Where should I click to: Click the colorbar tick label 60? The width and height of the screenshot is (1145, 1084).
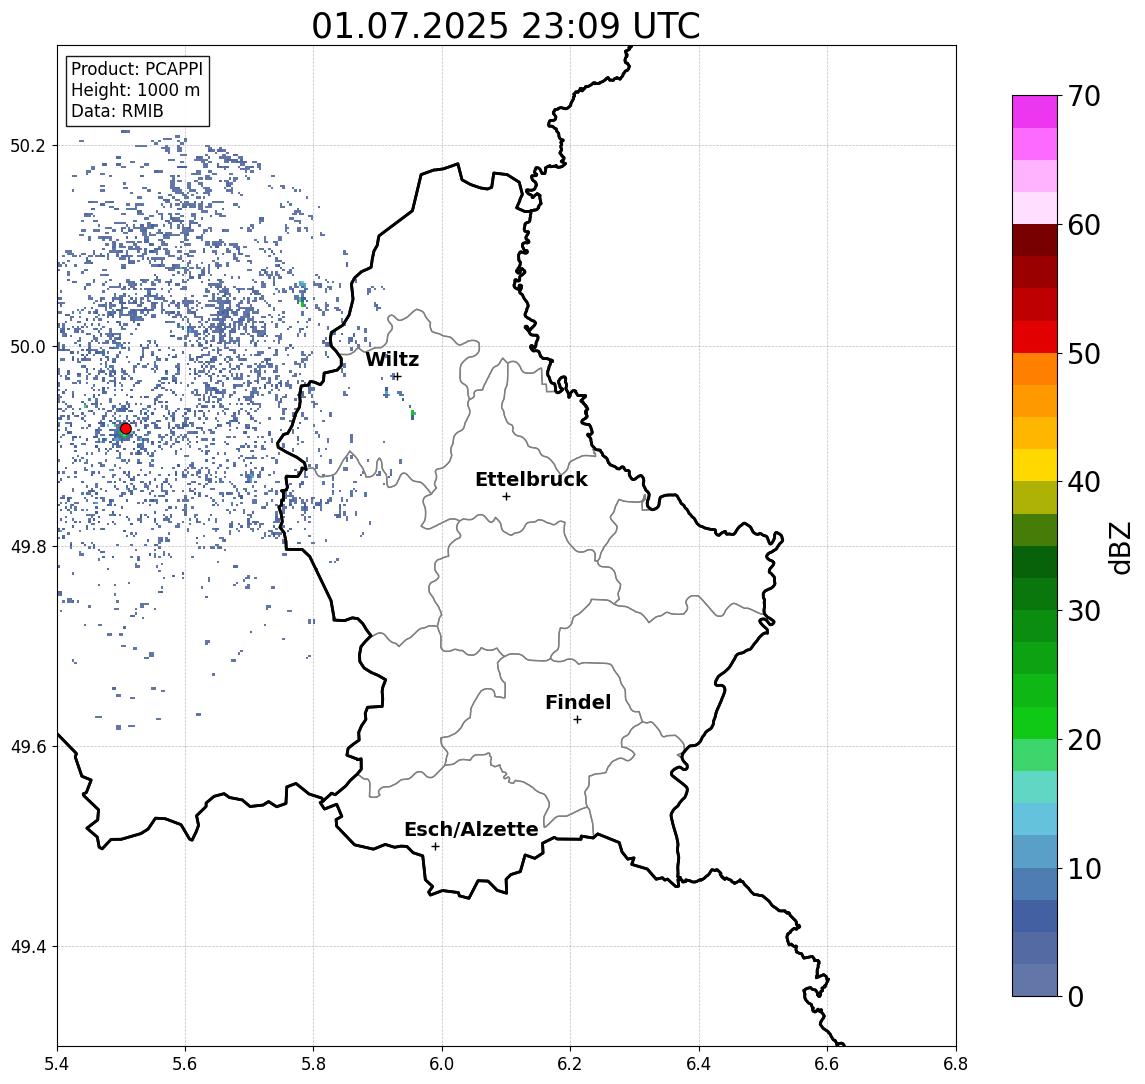pos(1084,225)
